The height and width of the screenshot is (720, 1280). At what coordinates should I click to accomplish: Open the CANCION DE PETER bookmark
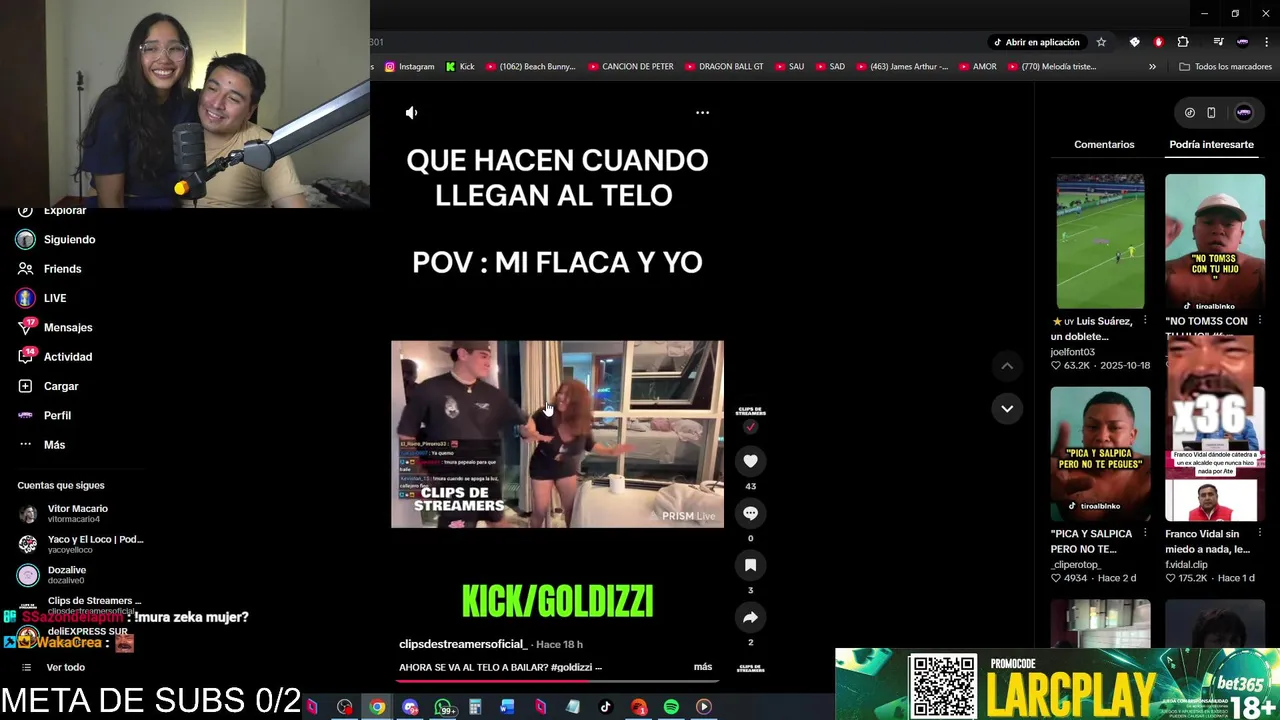tap(631, 67)
